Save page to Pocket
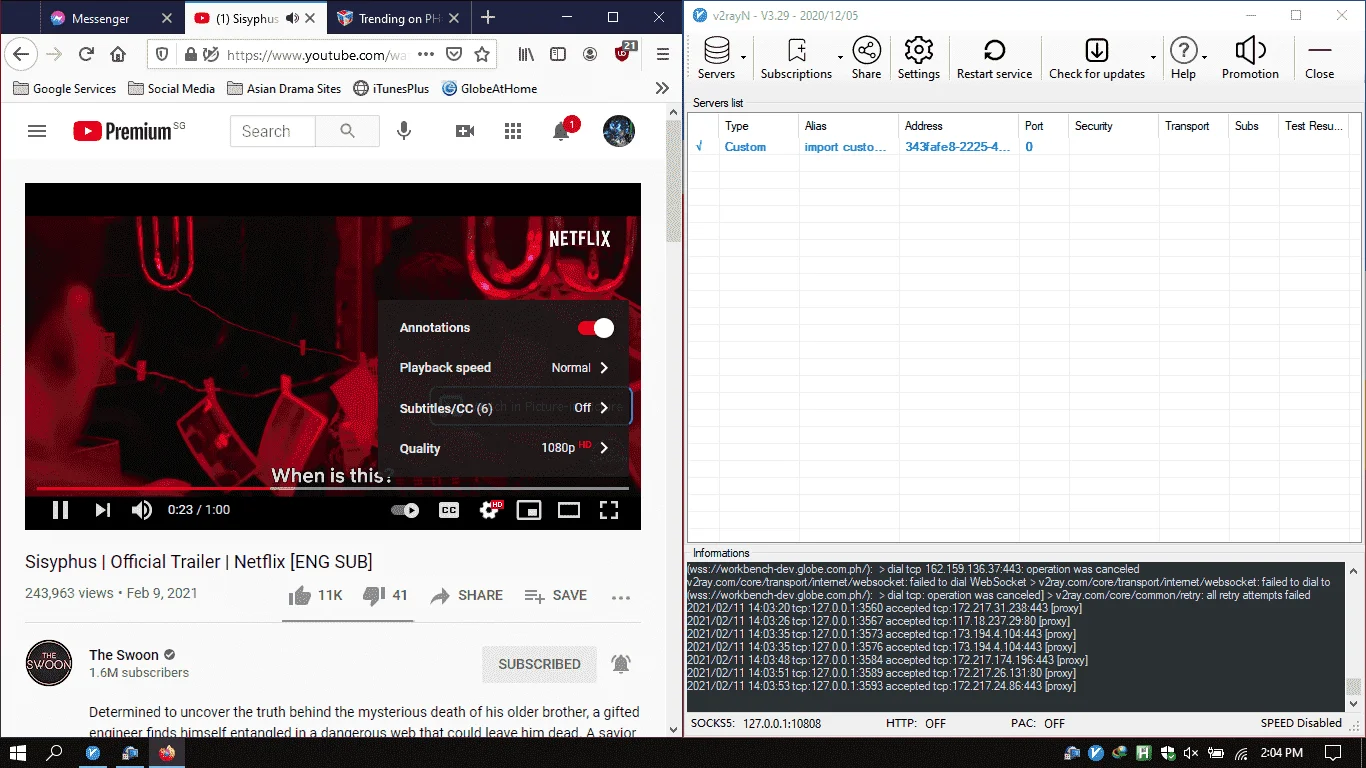1366x768 pixels. [x=454, y=55]
